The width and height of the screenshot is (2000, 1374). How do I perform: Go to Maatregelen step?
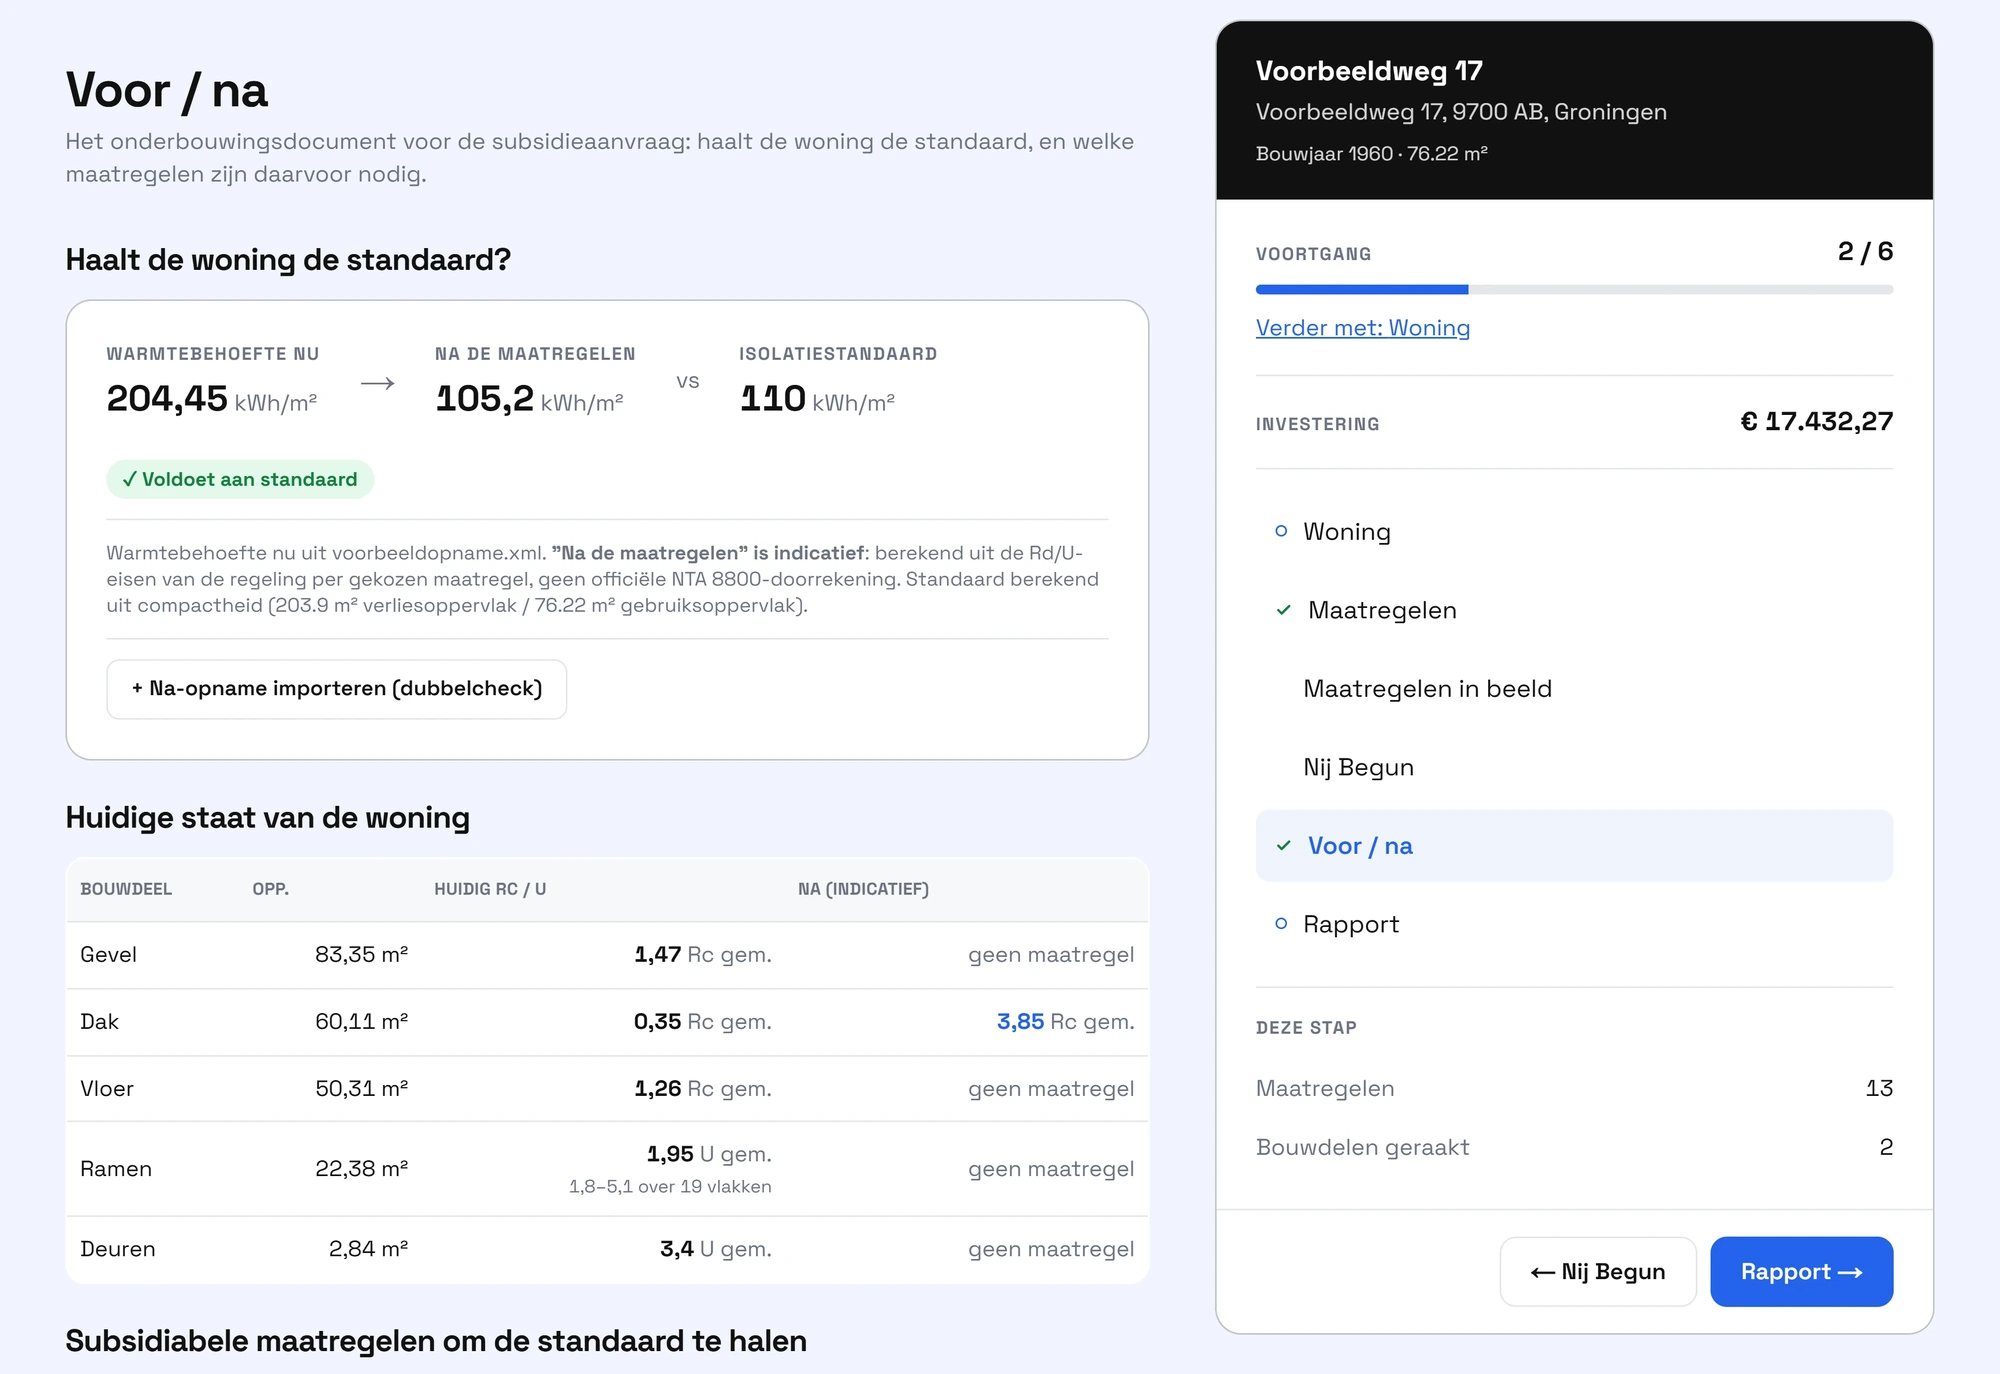1574,610
